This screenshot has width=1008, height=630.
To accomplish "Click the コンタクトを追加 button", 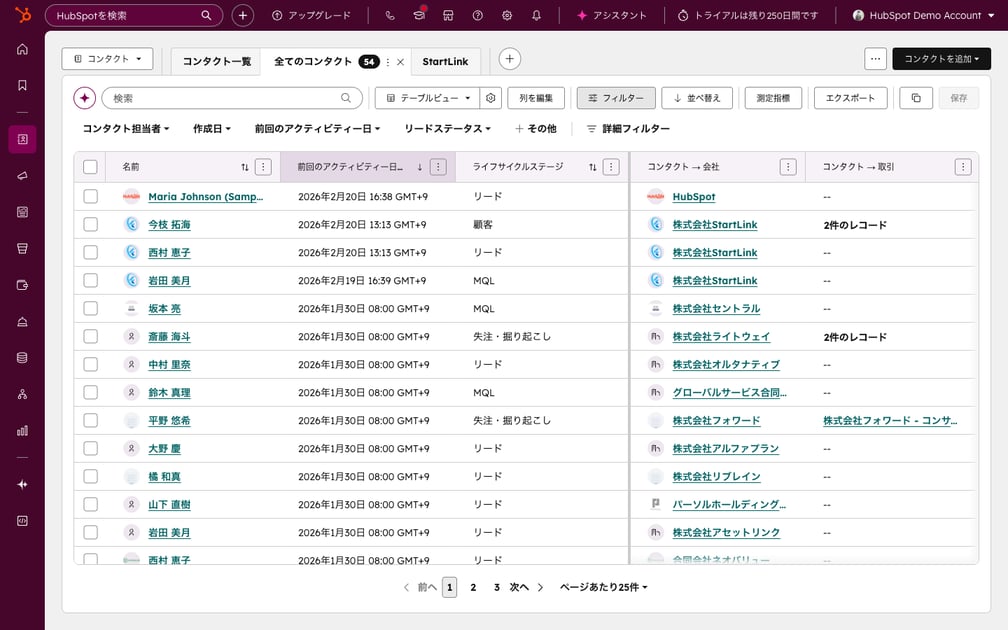I will [x=941, y=59].
